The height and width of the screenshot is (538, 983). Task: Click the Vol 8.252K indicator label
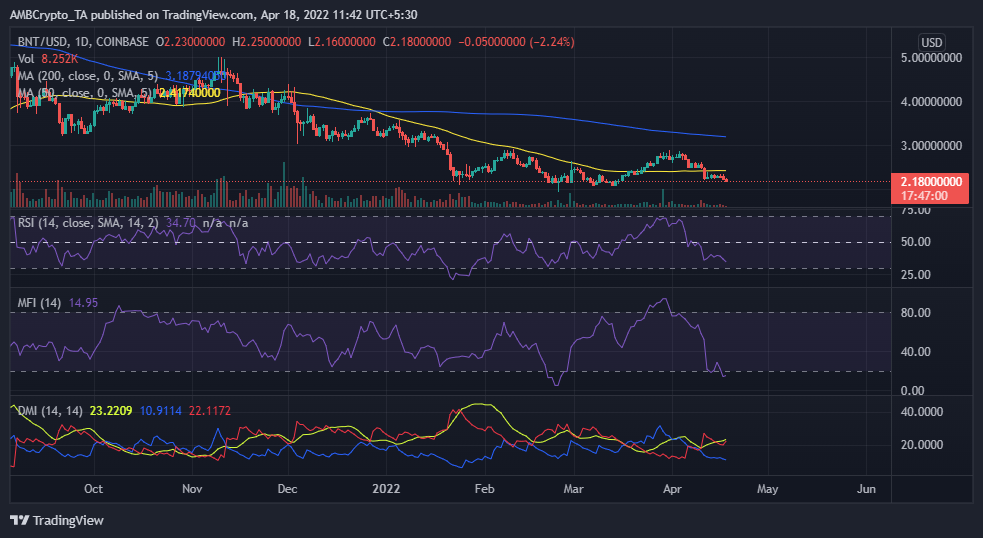click(x=48, y=59)
